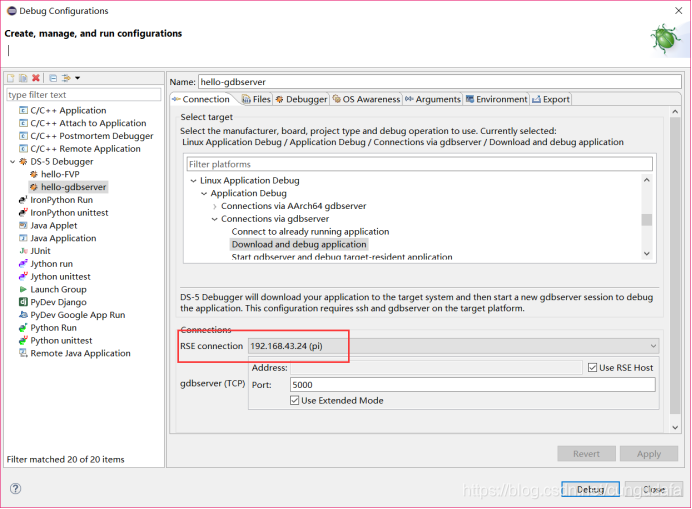Click the platform list scroll-up arrow
Image resolution: width=692 pixels, height=509 pixels.
click(x=647, y=180)
